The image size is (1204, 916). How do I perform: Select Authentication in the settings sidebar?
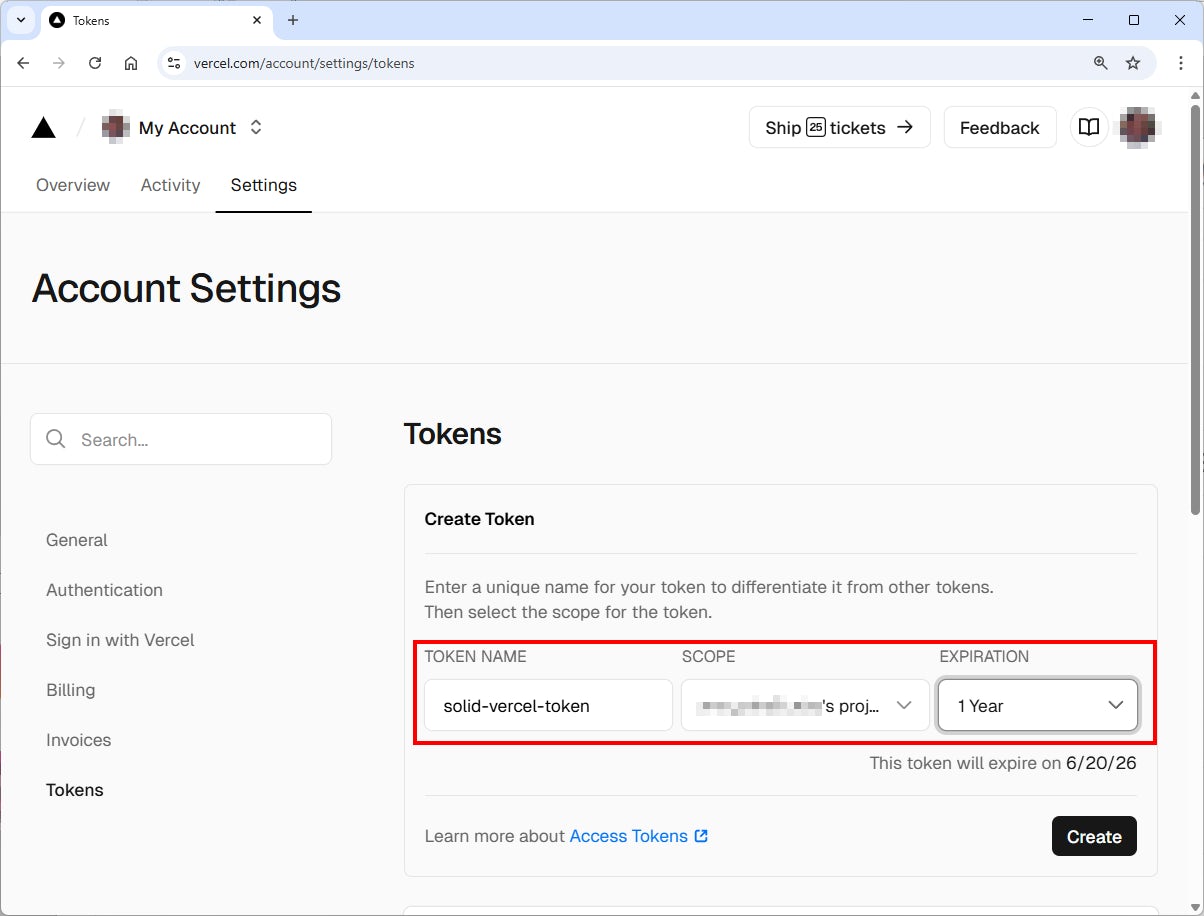(104, 590)
